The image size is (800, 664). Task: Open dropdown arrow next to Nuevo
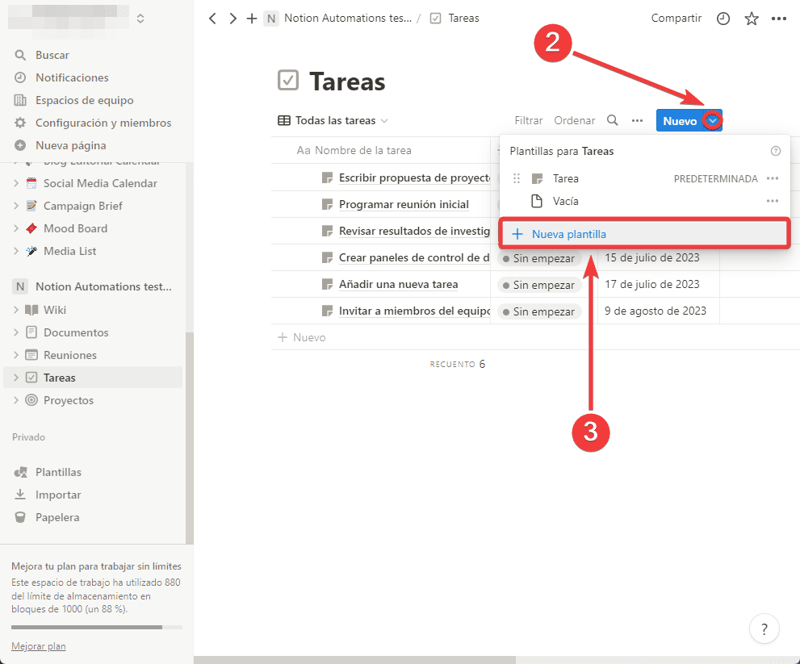(x=712, y=121)
